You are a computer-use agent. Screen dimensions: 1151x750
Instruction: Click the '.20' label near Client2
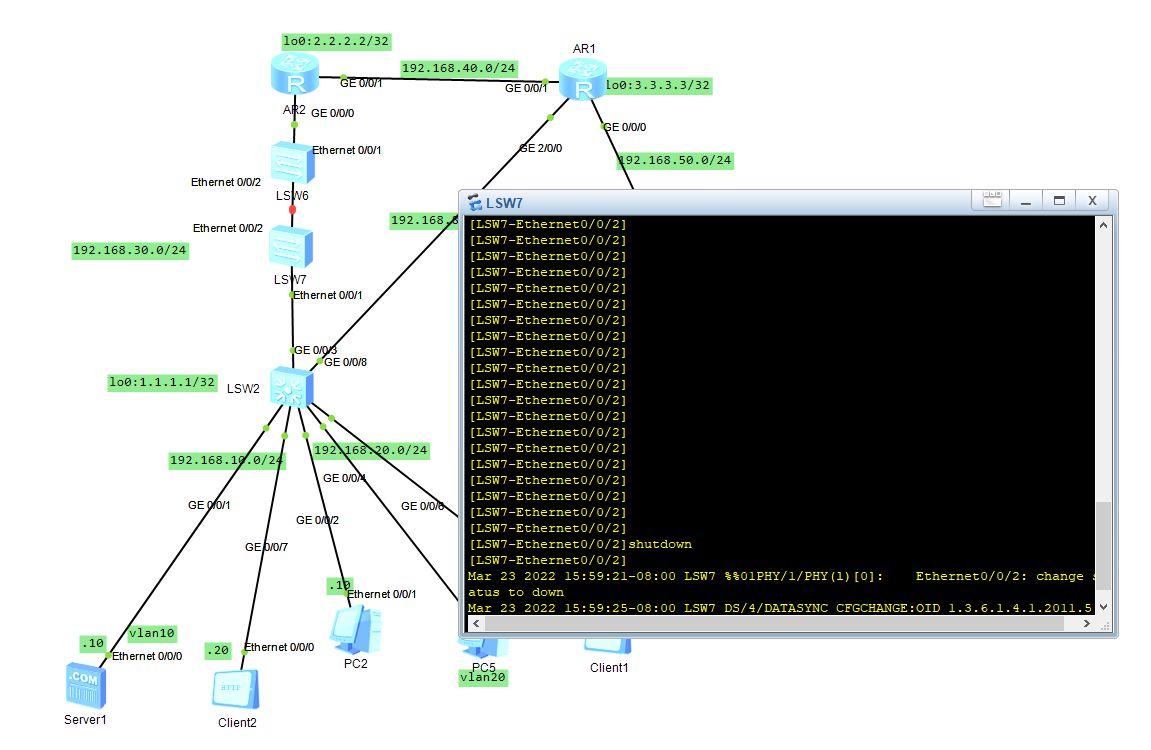tap(218, 650)
